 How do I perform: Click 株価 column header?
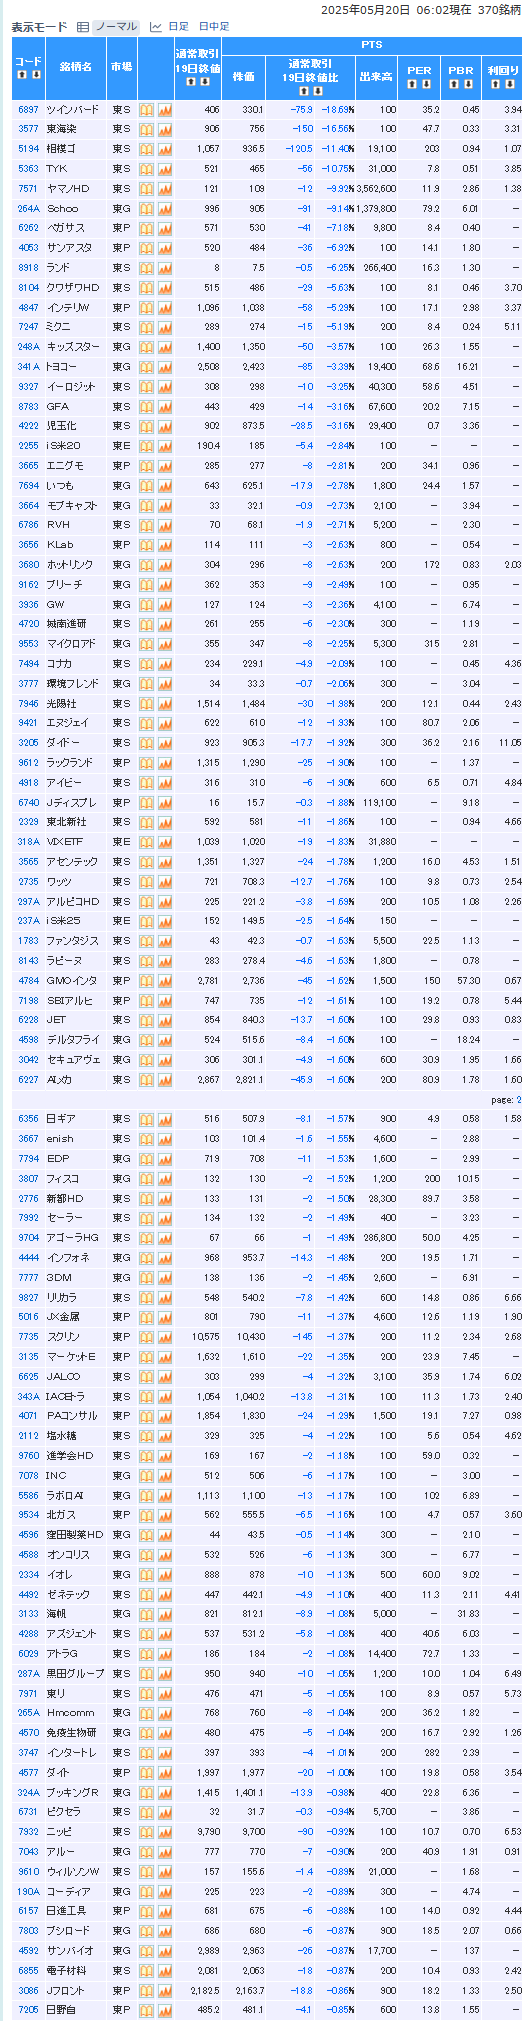(243, 76)
